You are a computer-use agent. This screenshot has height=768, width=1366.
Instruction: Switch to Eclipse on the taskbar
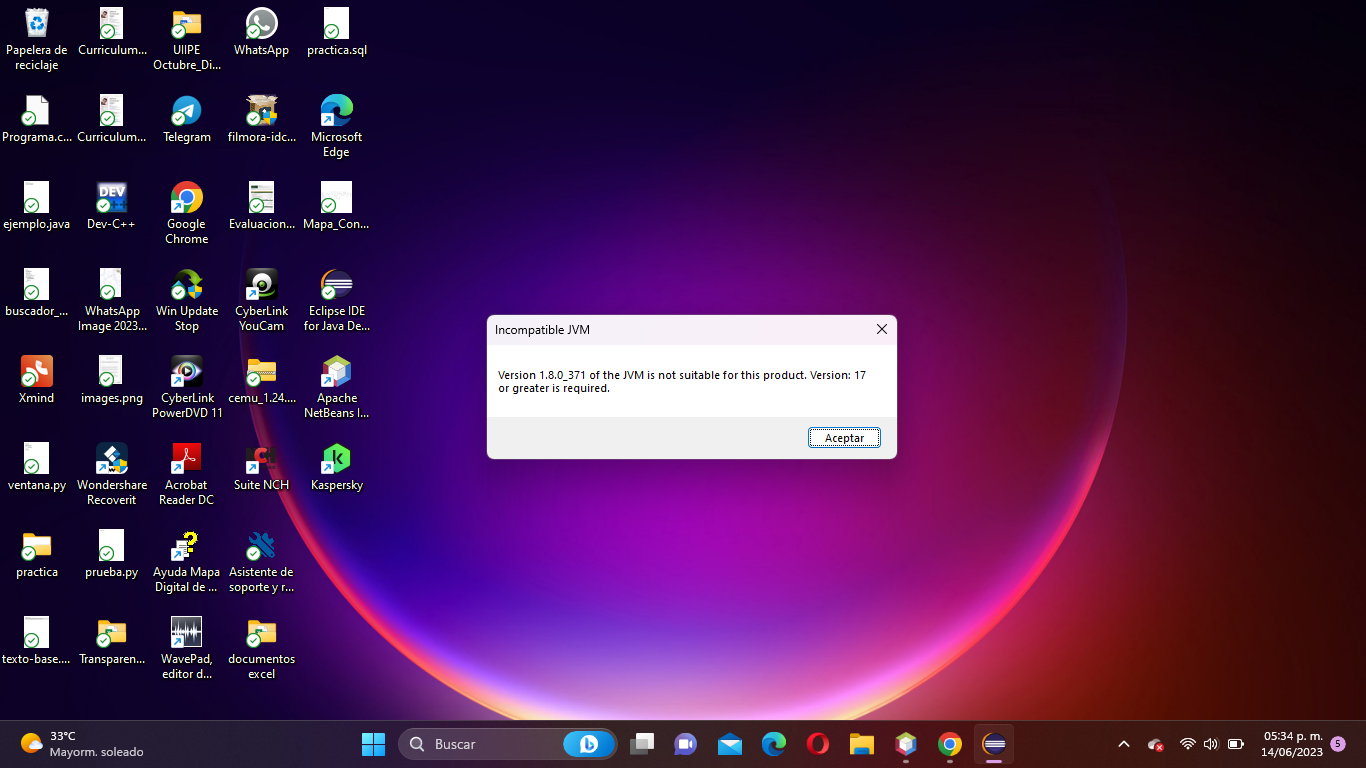(994, 744)
